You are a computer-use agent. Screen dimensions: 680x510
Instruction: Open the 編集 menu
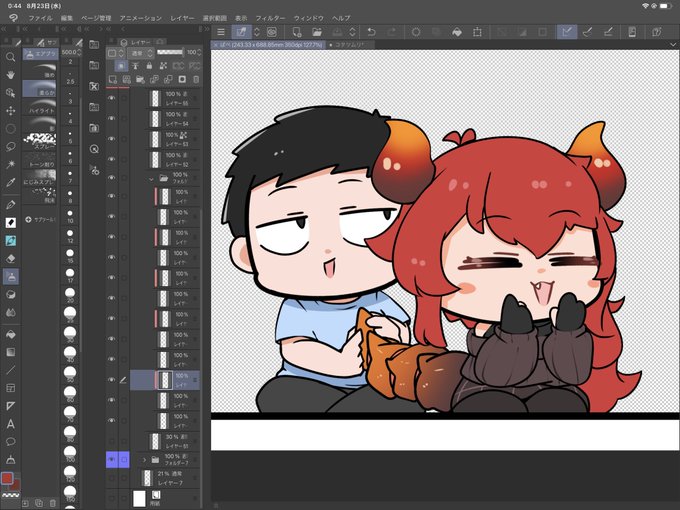tap(67, 18)
